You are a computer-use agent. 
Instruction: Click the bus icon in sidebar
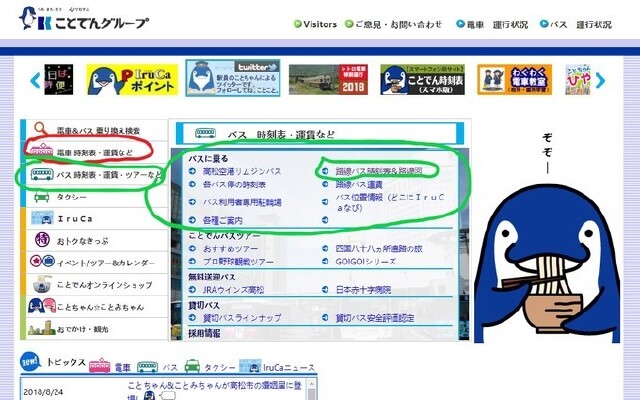[42, 174]
